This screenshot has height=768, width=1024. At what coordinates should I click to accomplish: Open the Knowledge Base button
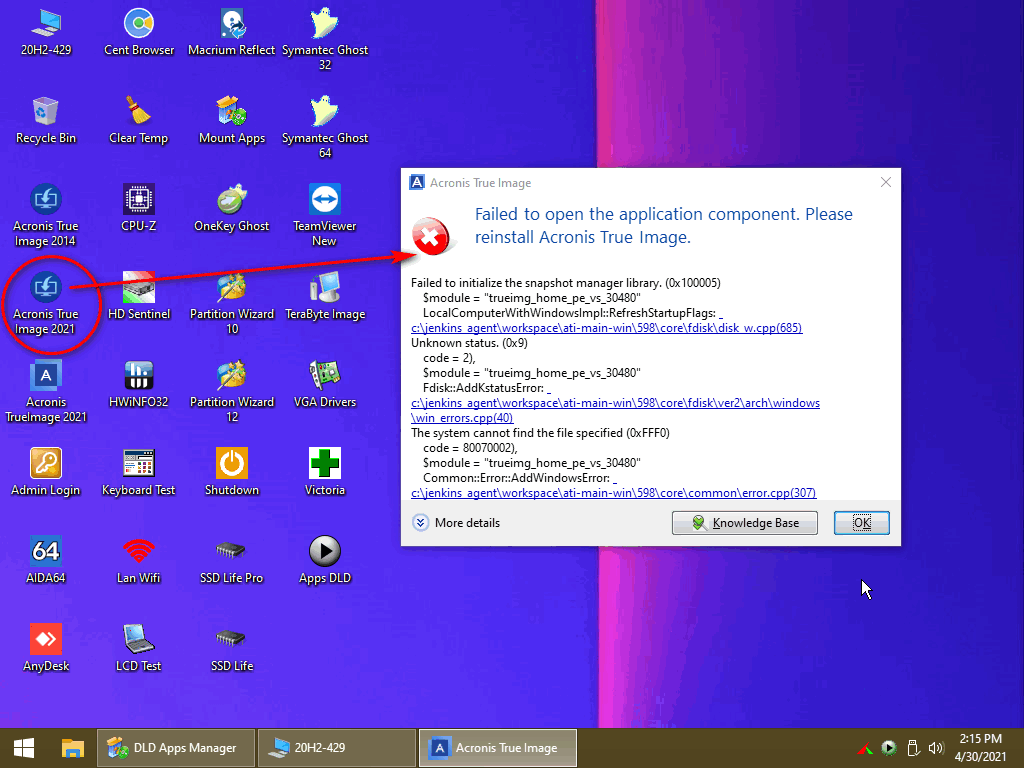[744, 523]
